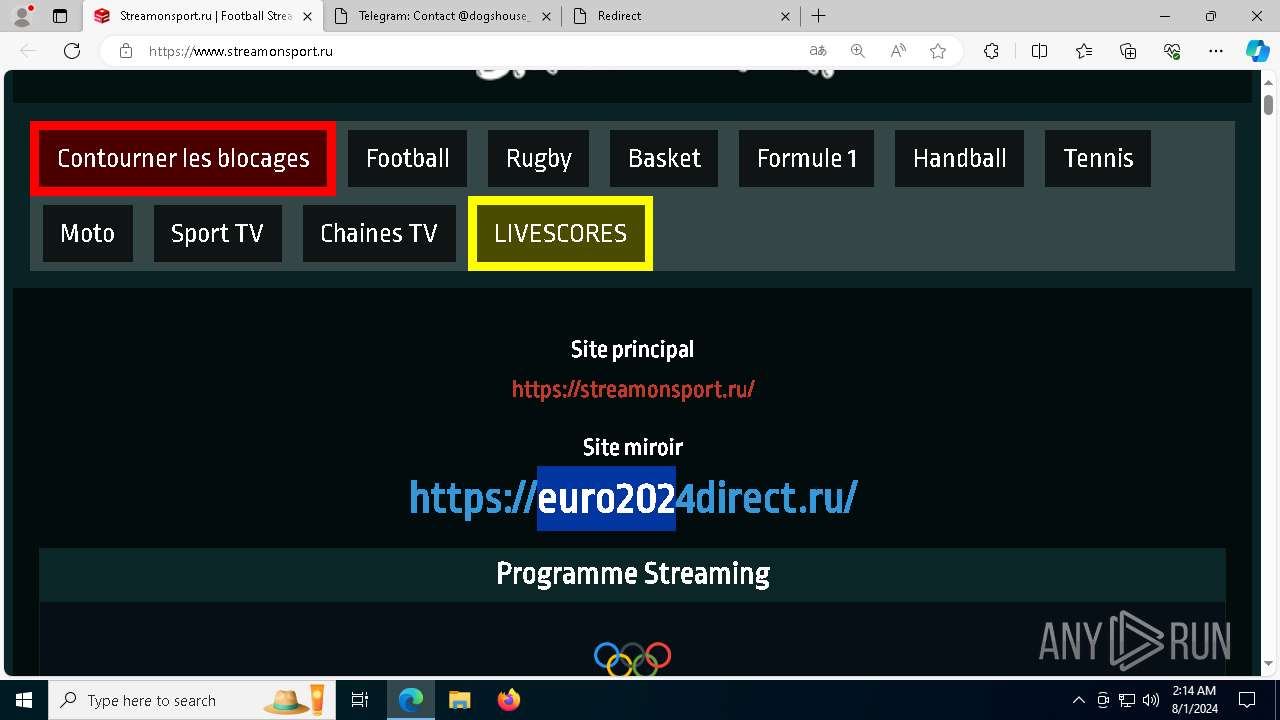
Task: Open the notification center icon
Action: pyautogui.click(x=1247, y=700)
